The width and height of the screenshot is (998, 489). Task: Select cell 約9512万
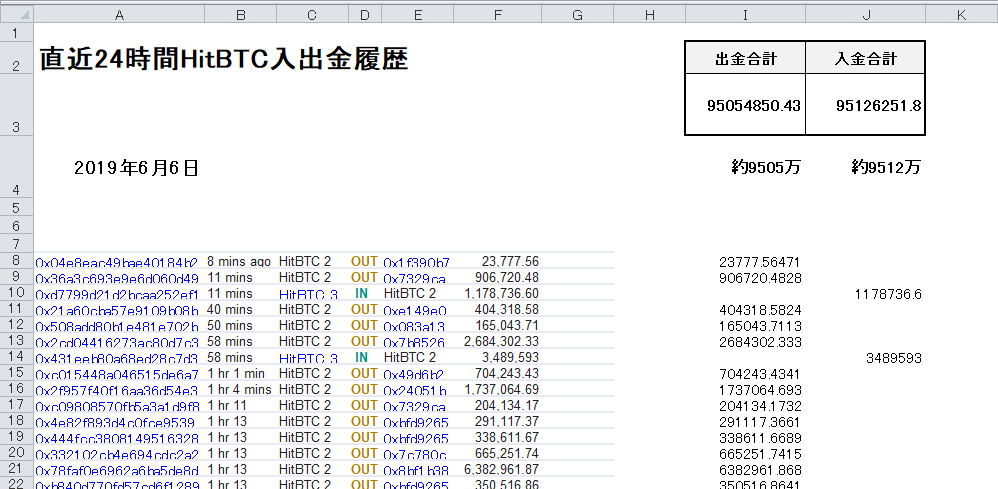point(886,167)
